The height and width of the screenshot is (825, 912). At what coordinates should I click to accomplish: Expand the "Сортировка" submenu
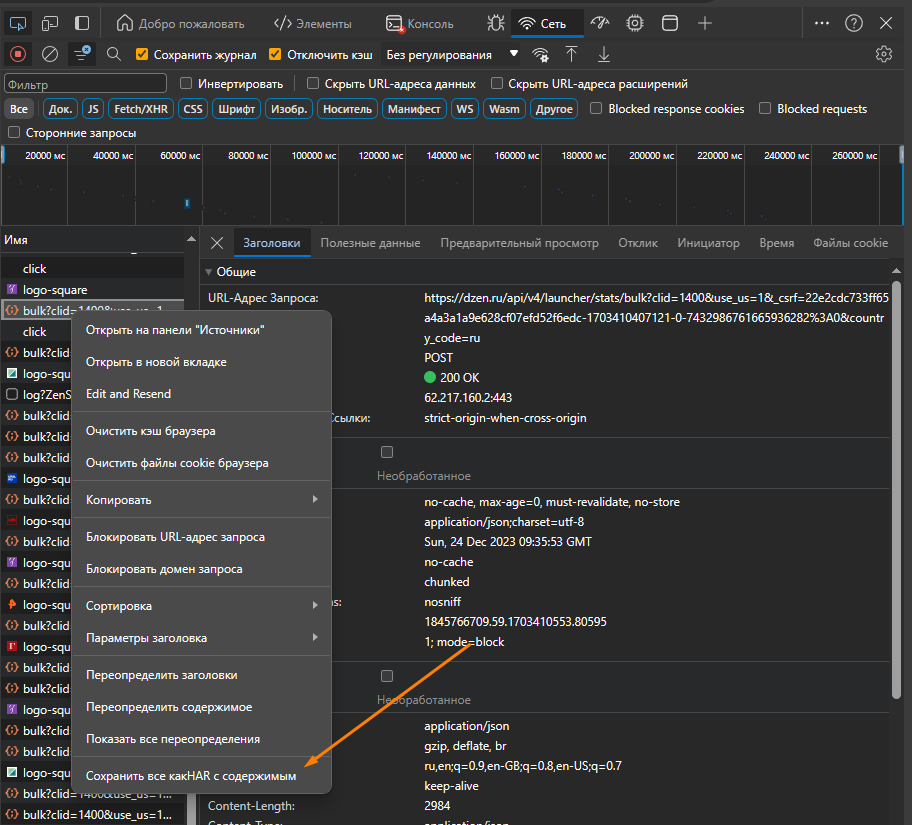(x=202, y=606)
